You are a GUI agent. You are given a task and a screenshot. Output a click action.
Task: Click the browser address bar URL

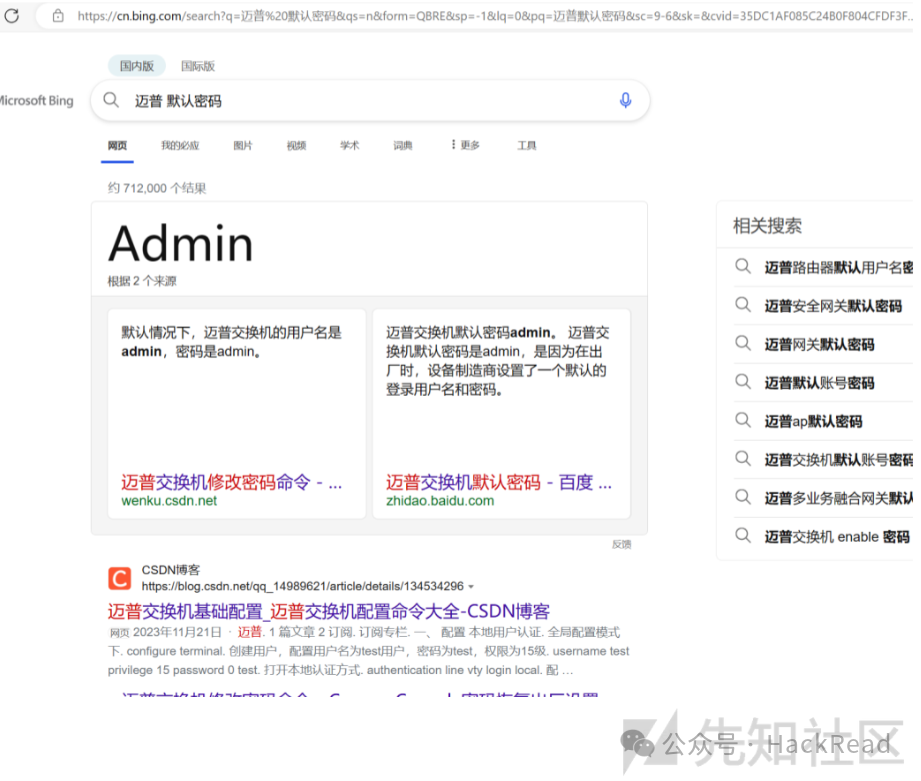pyautogui.click(x=495, y=16)
